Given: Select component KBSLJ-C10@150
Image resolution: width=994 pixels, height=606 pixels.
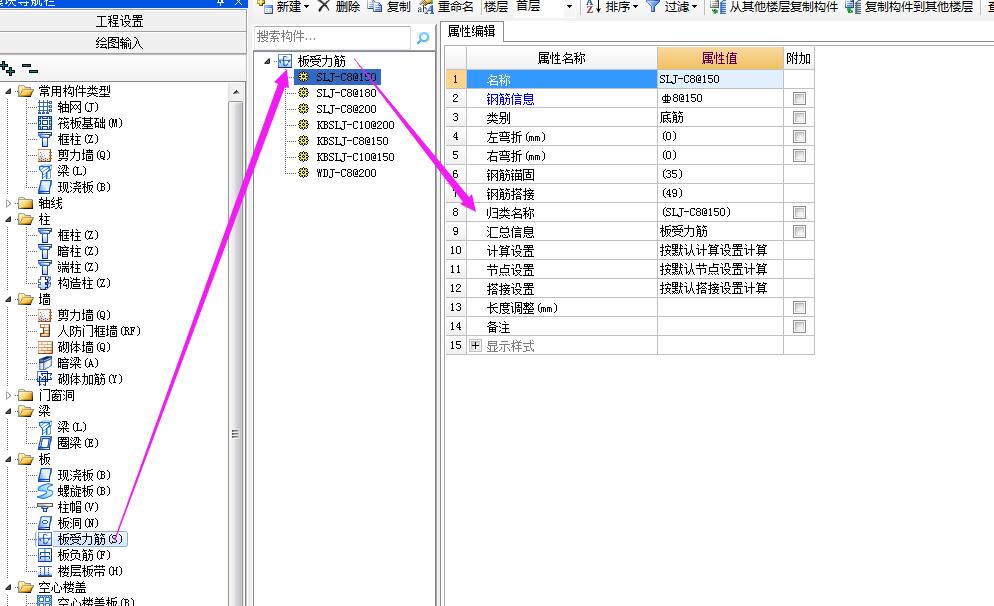Looking at the screenshot, I should click(355, 157).
